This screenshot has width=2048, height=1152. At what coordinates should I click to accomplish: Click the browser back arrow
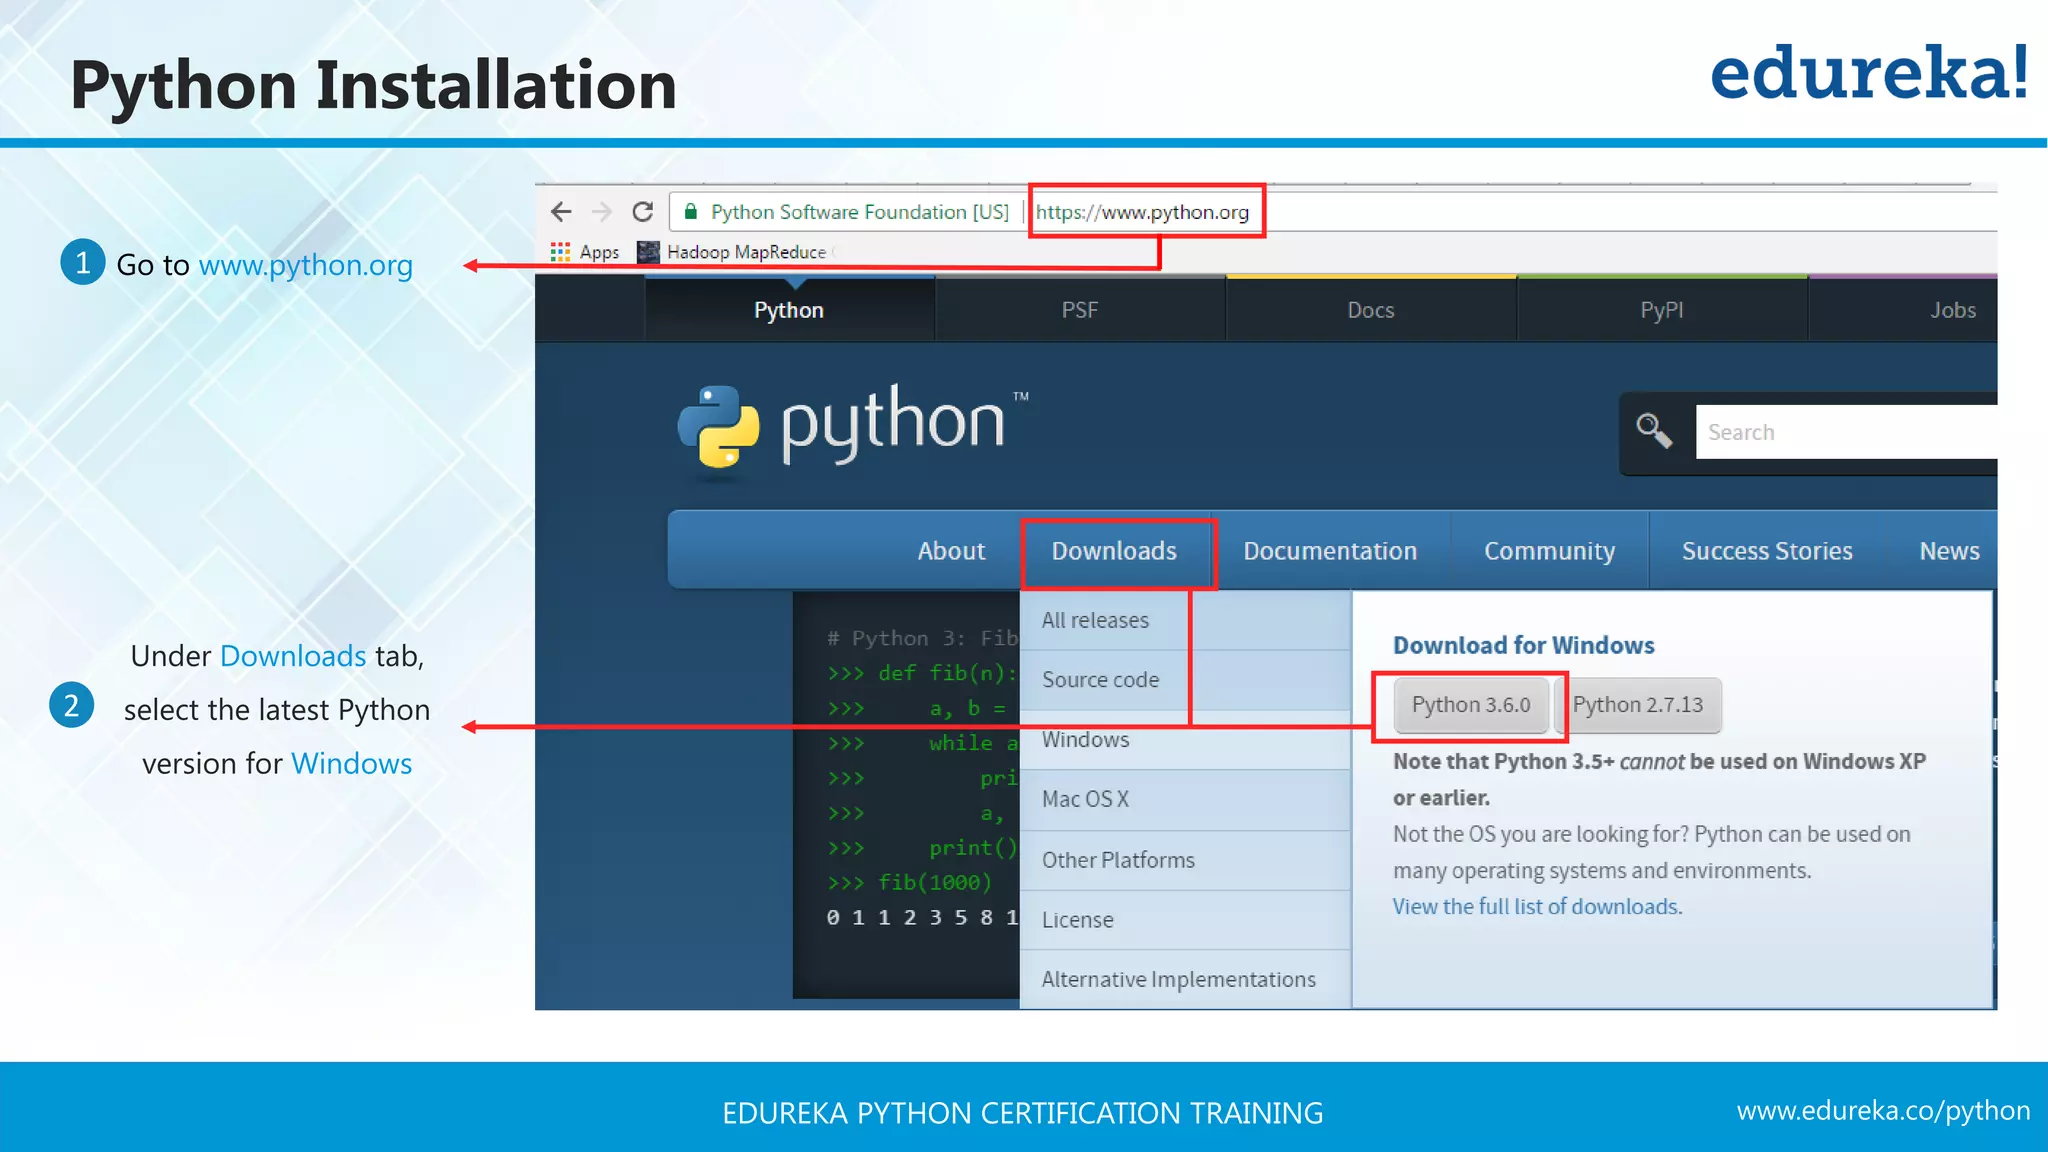click(561, 212)
